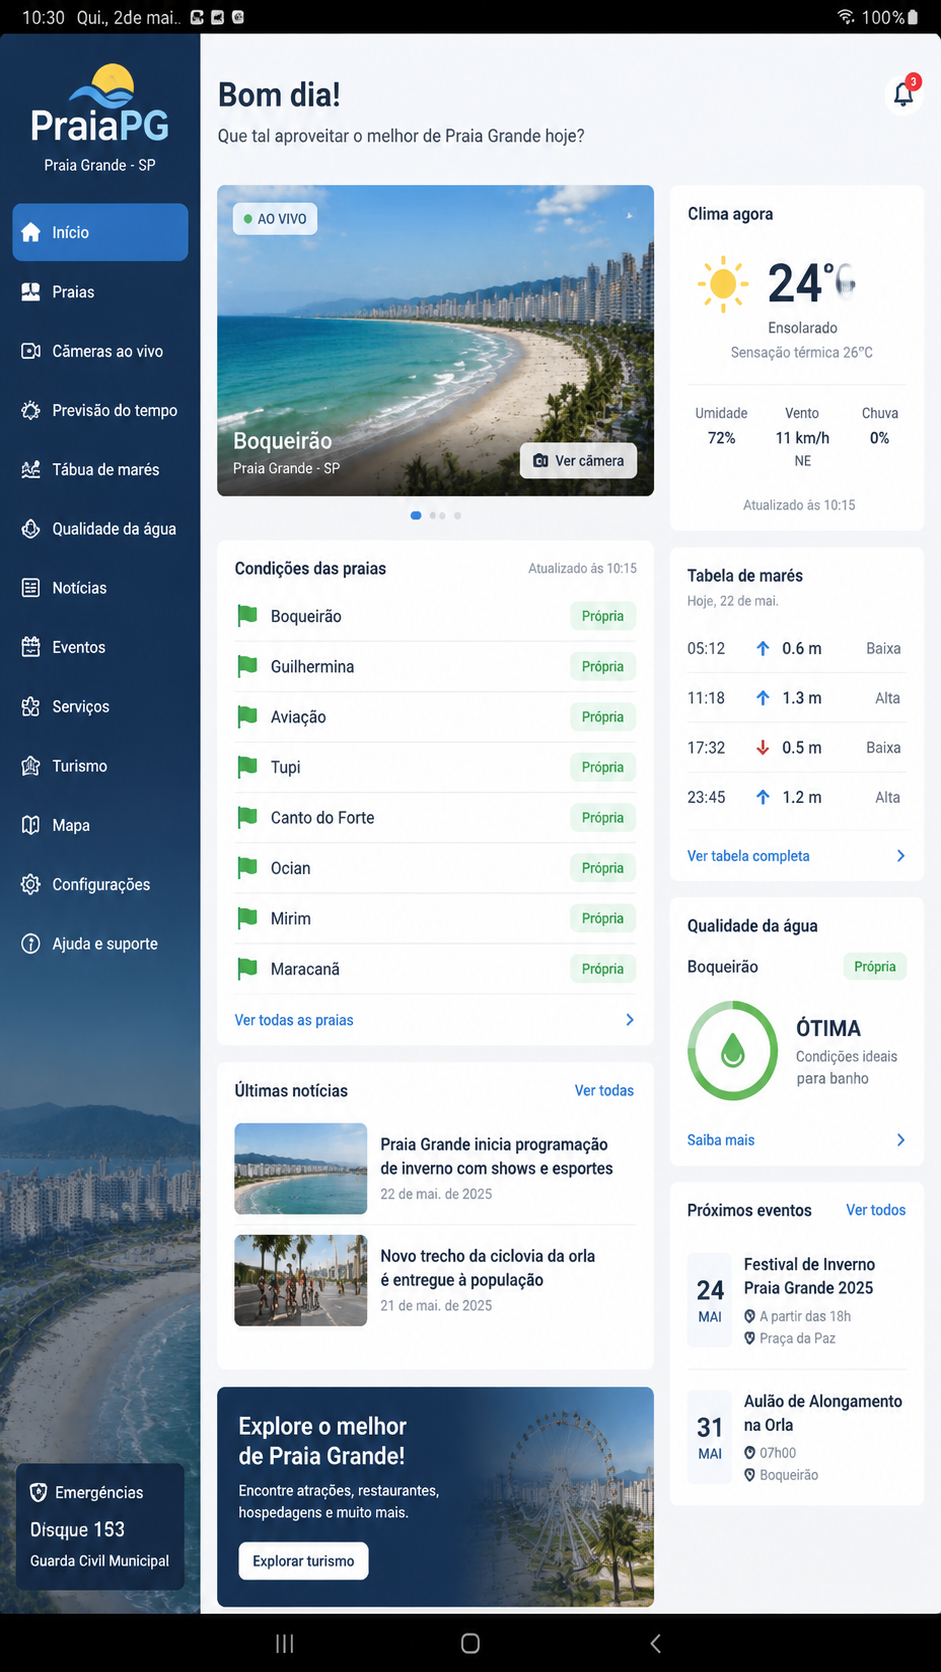Click the Mapa icon in the sidebar
The height and width of the screenshot is (1672, 941).
pyautogui.click(x=31, y=825)
